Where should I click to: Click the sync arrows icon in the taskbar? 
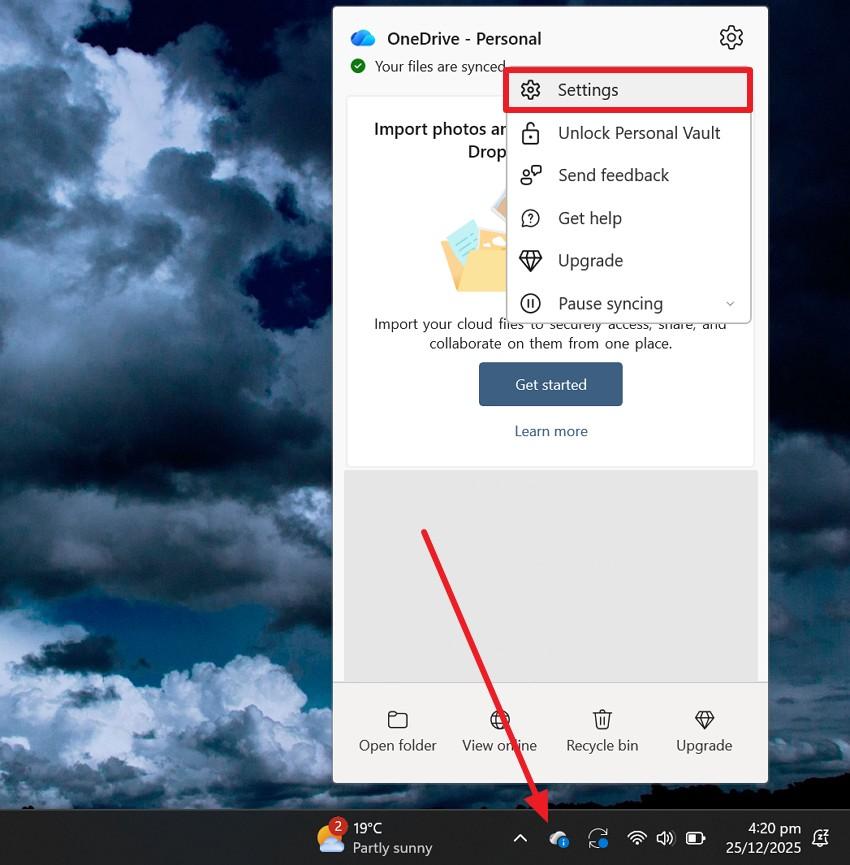[598, 838]
